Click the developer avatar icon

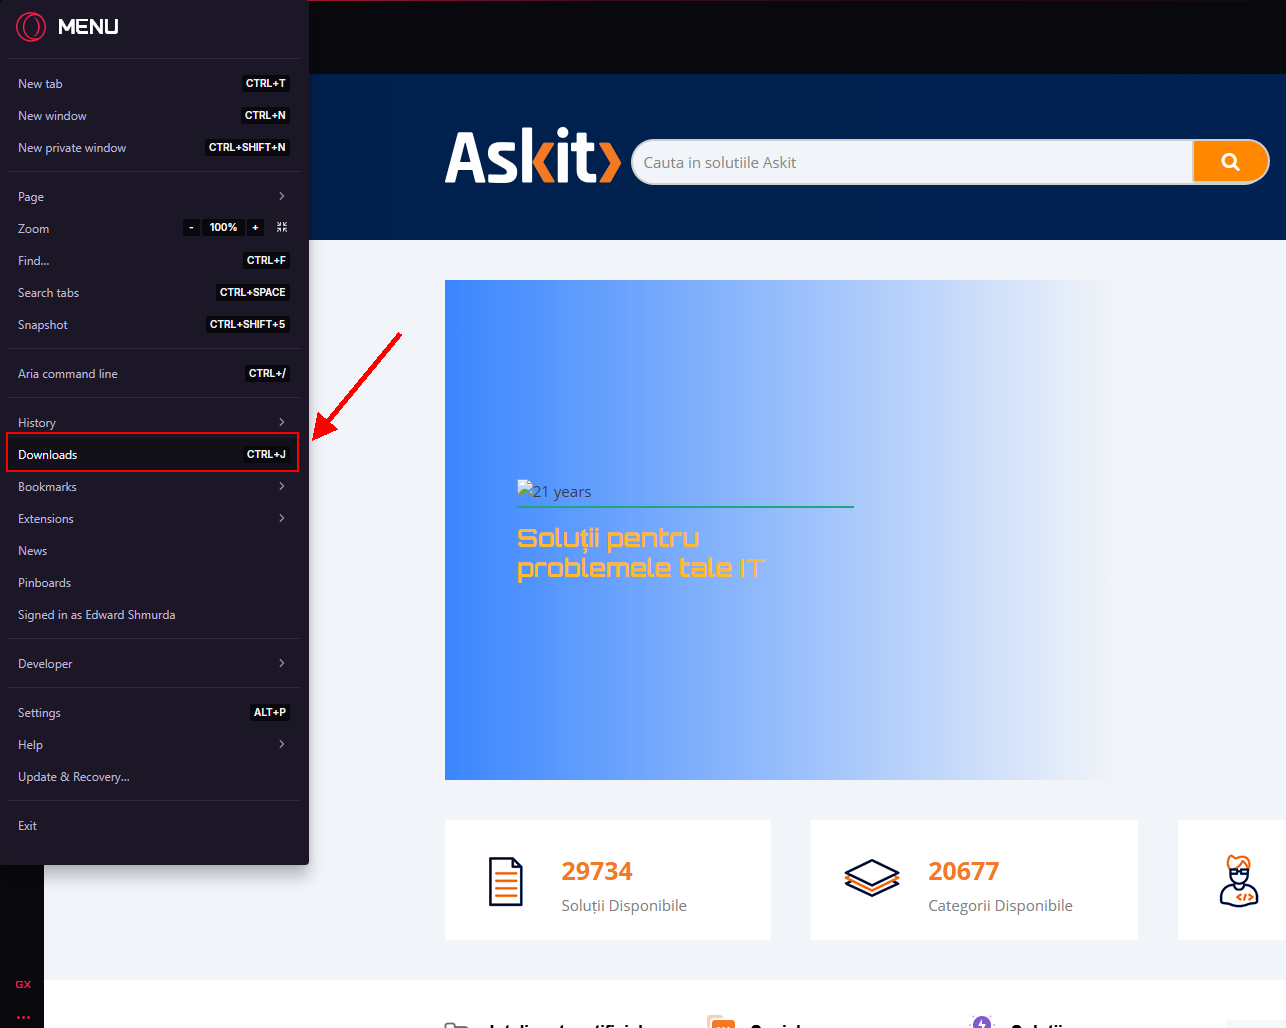1238,881
